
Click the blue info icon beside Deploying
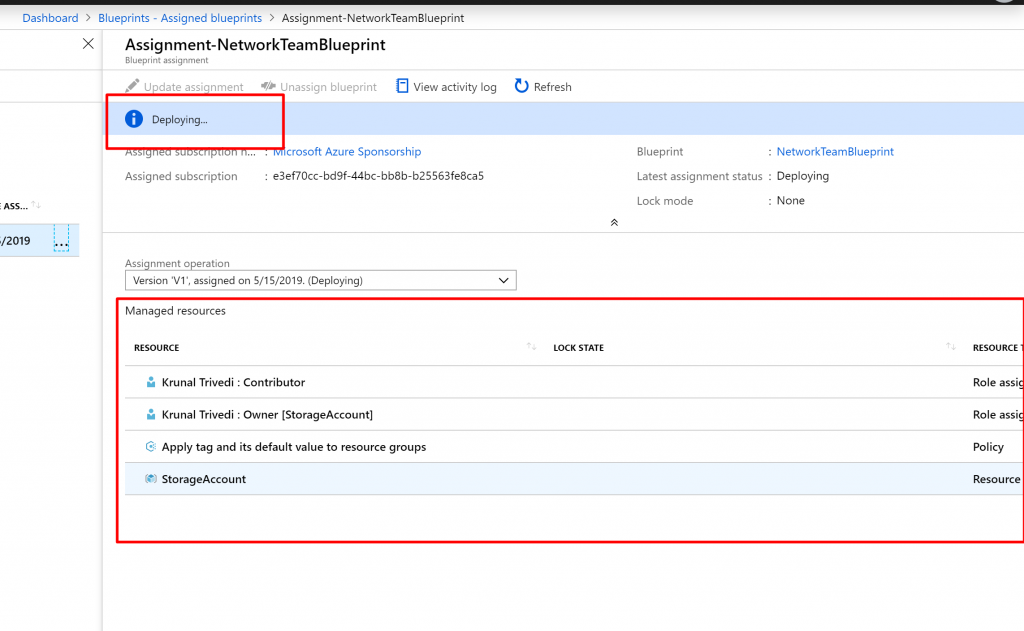coord(134,119)
